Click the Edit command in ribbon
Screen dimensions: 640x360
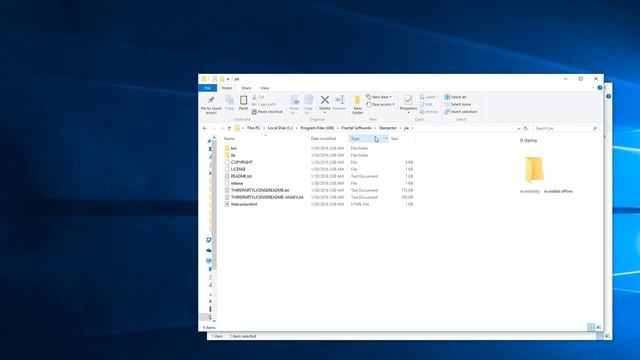tap(426, 104)
